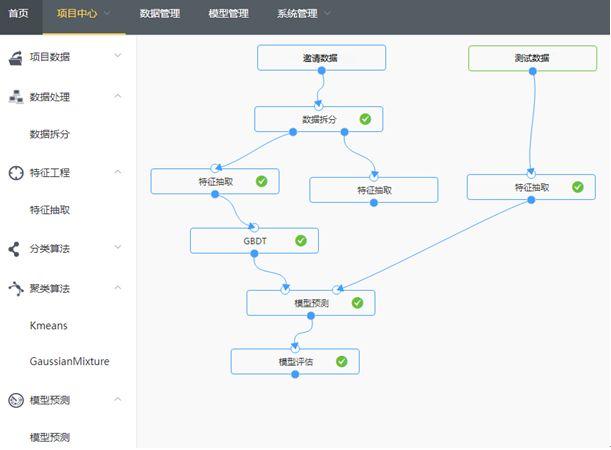Click output port of middle 特征抽取 node
The image size is (611, 450).
point(374,203)
